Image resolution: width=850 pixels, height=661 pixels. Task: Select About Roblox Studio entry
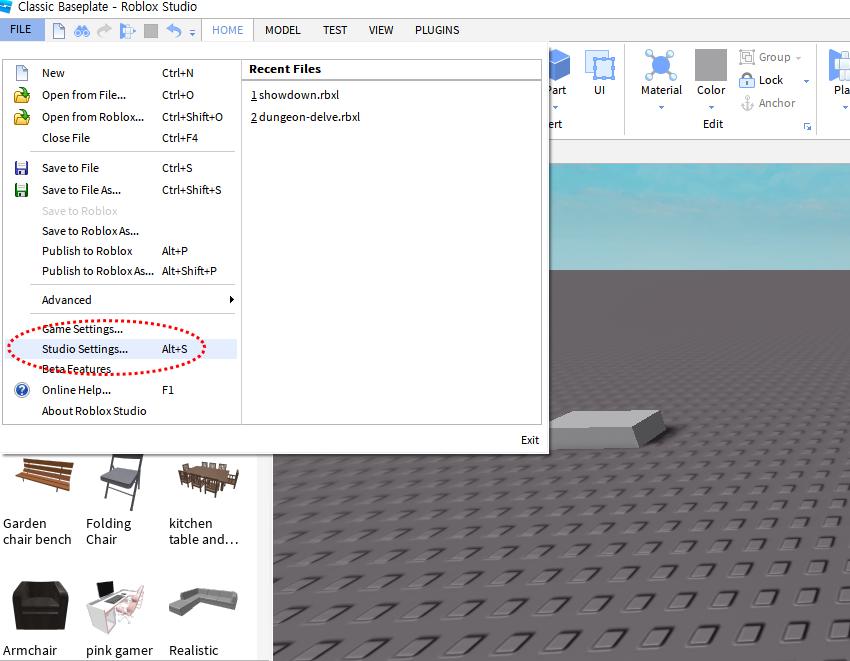tap(121, 411)
